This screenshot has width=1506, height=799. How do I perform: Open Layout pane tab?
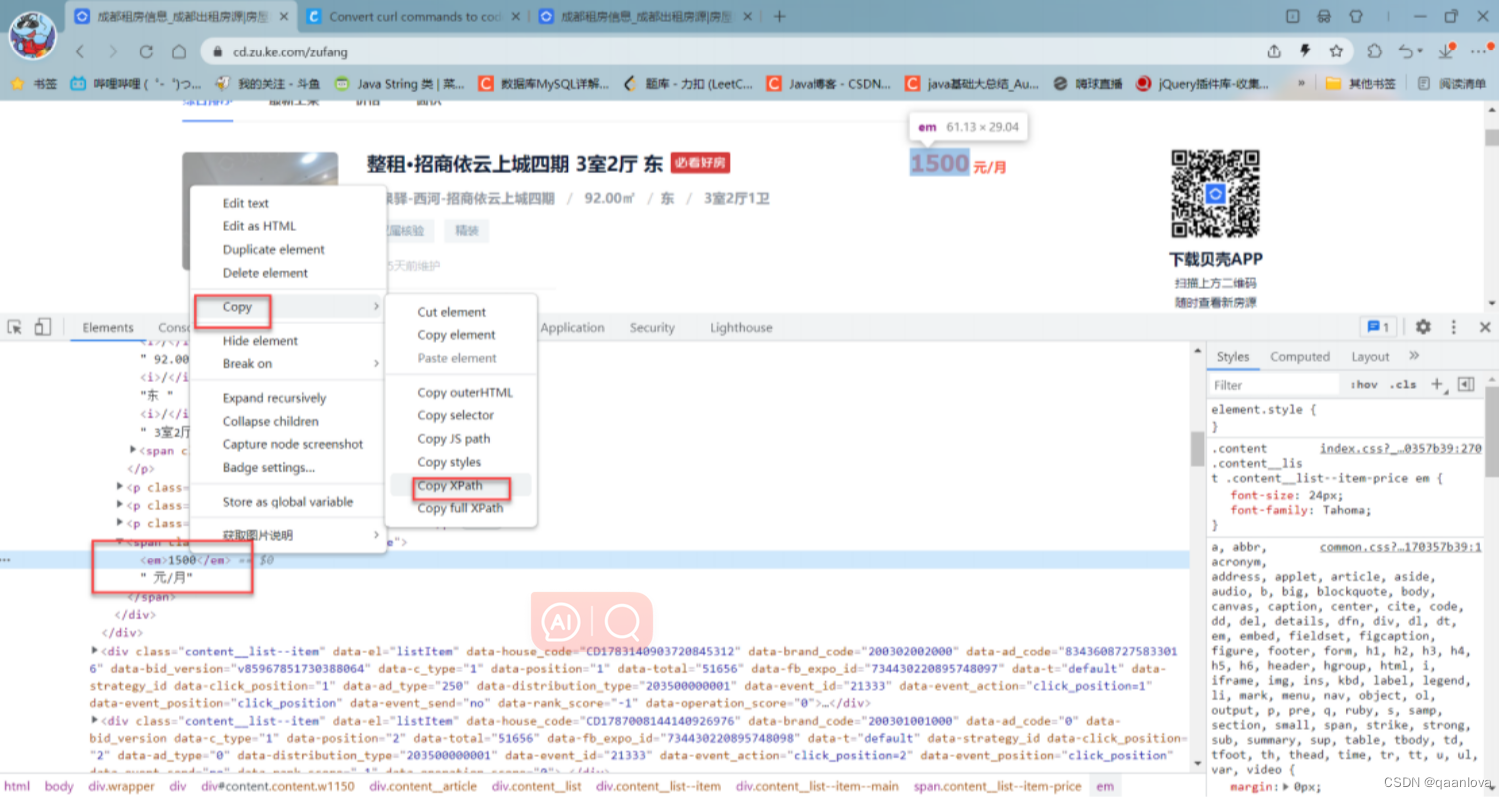1370,357
